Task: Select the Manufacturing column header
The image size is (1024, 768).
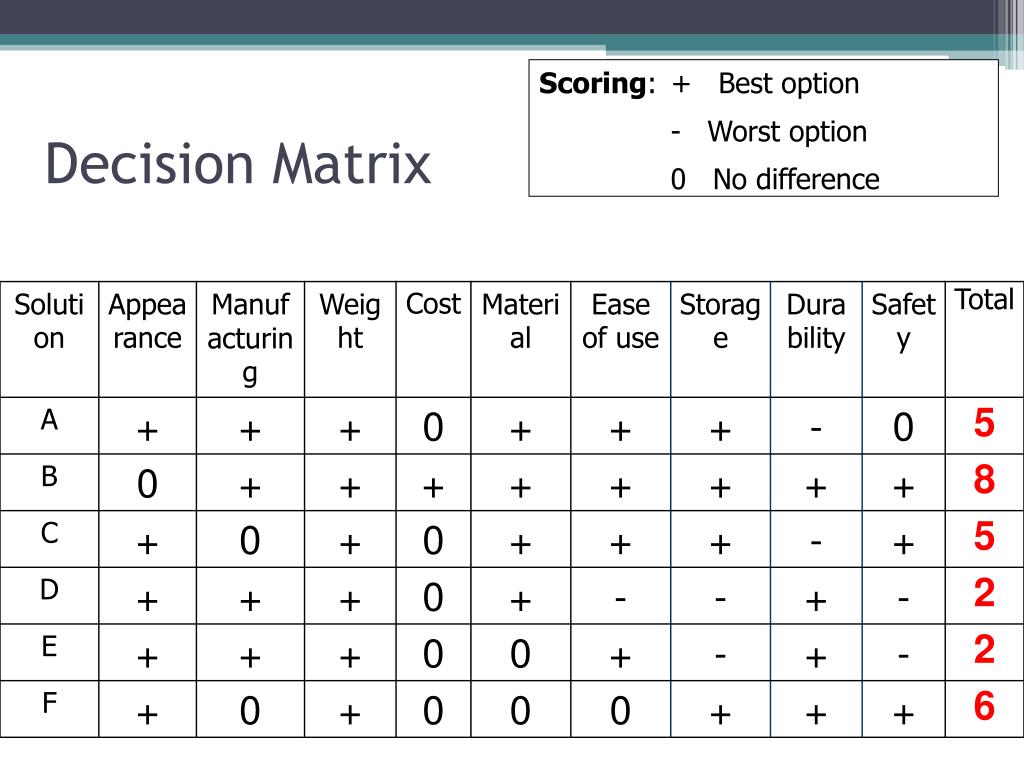Action: (x=250, y=340)
